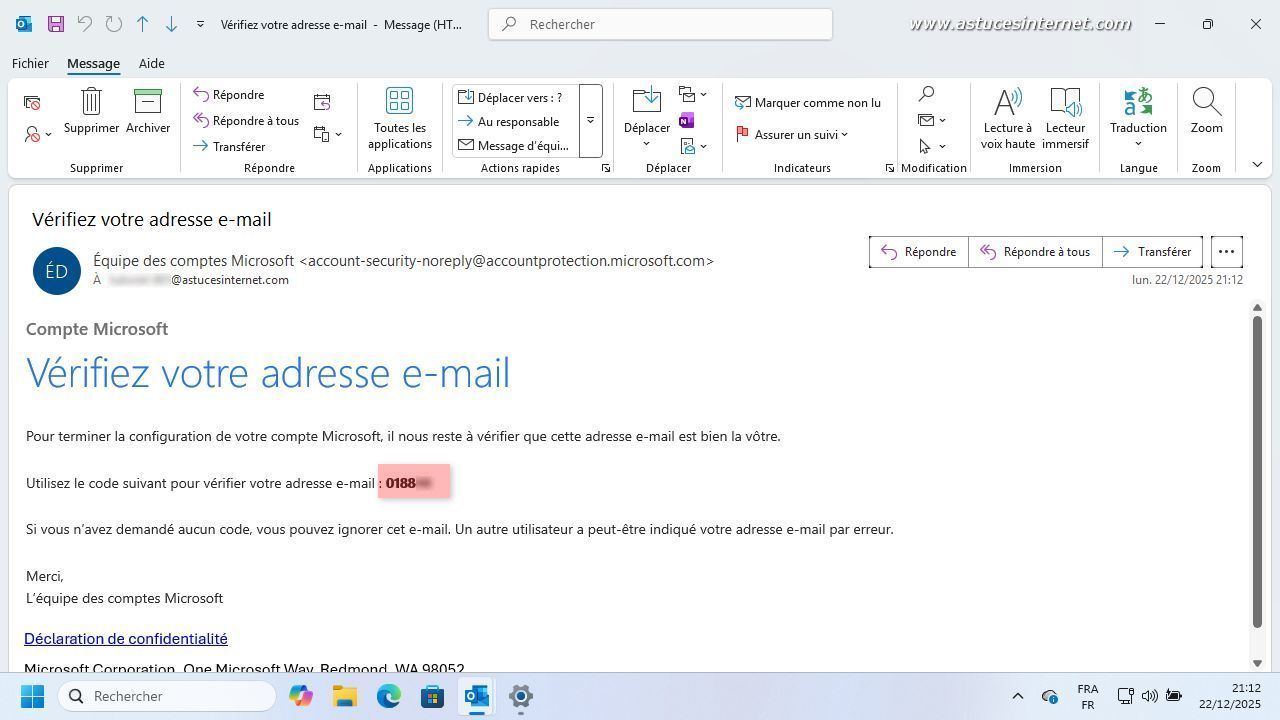Save the message with the floppy icon
This screenshot has height=720, width=1280.
pyautogui.click(x=56, y=24)
